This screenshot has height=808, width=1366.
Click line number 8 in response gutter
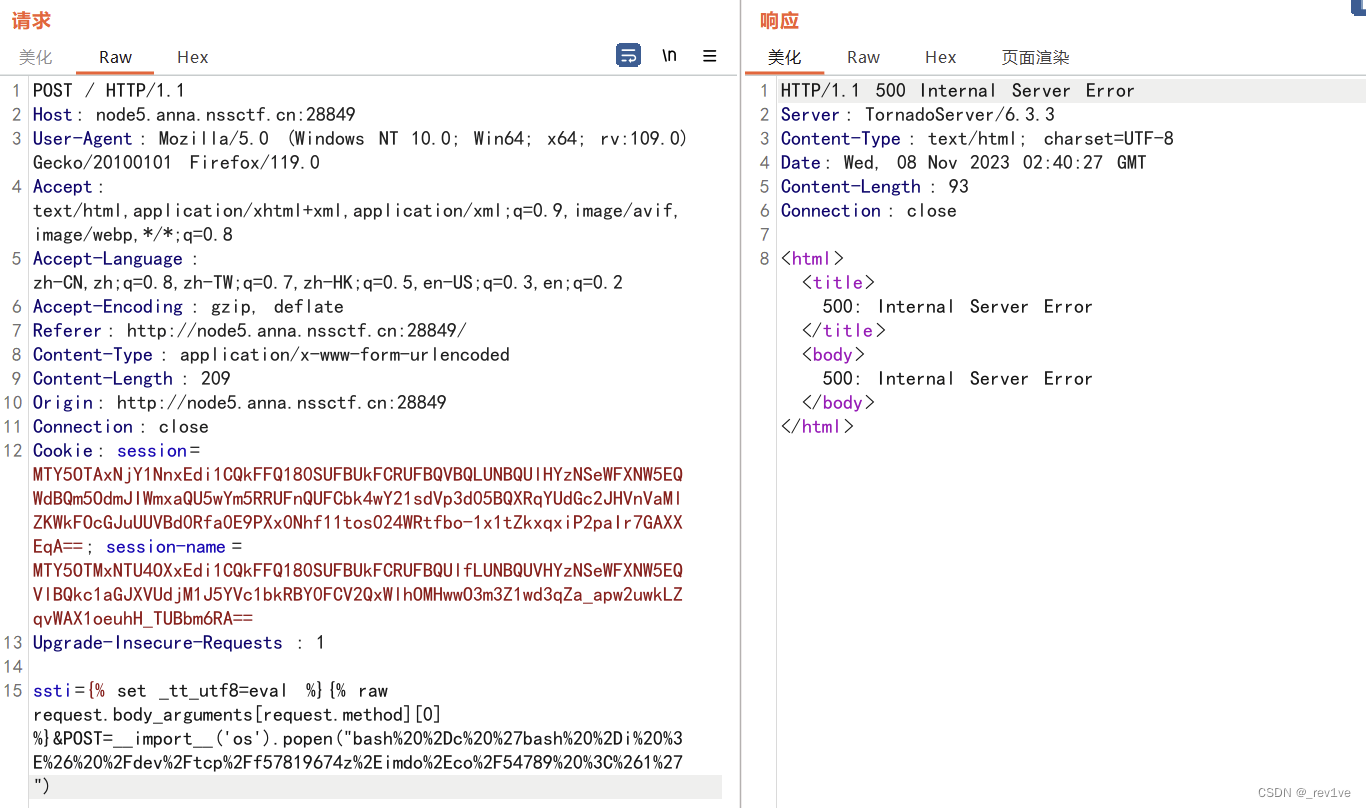pyautogui.click(x=764, y=258)
